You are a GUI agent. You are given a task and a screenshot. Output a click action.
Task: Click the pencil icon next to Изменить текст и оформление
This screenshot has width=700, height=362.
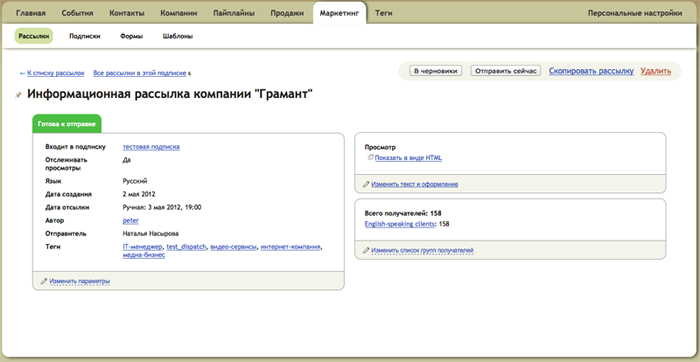tap(366, 184)
